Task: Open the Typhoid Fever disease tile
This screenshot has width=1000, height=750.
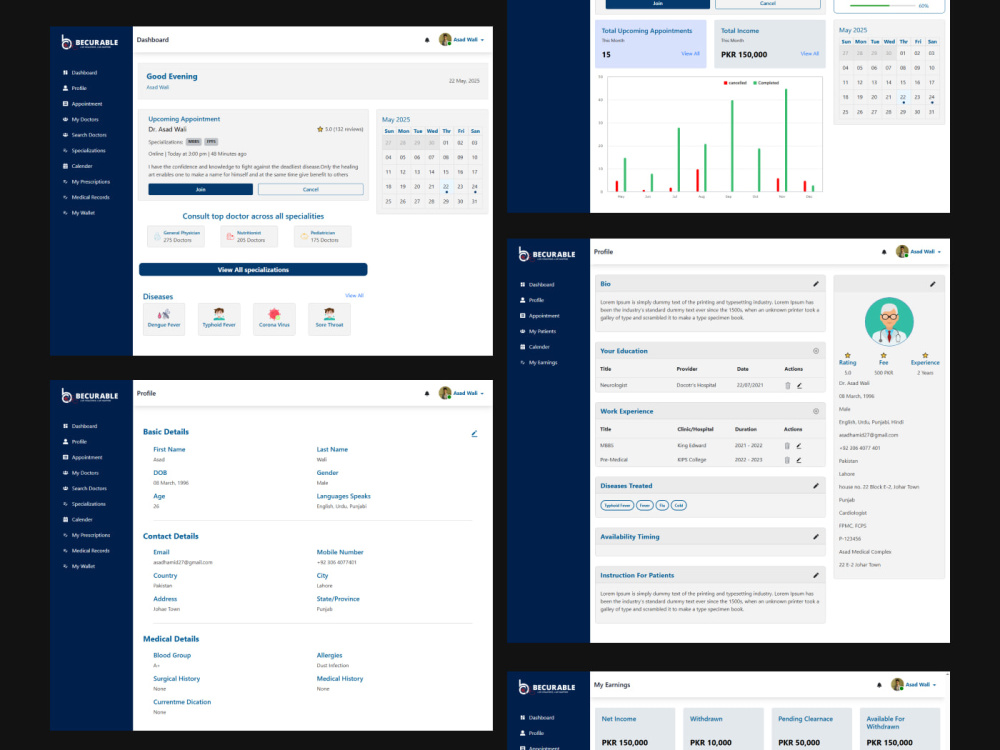Action: [219, 319]
